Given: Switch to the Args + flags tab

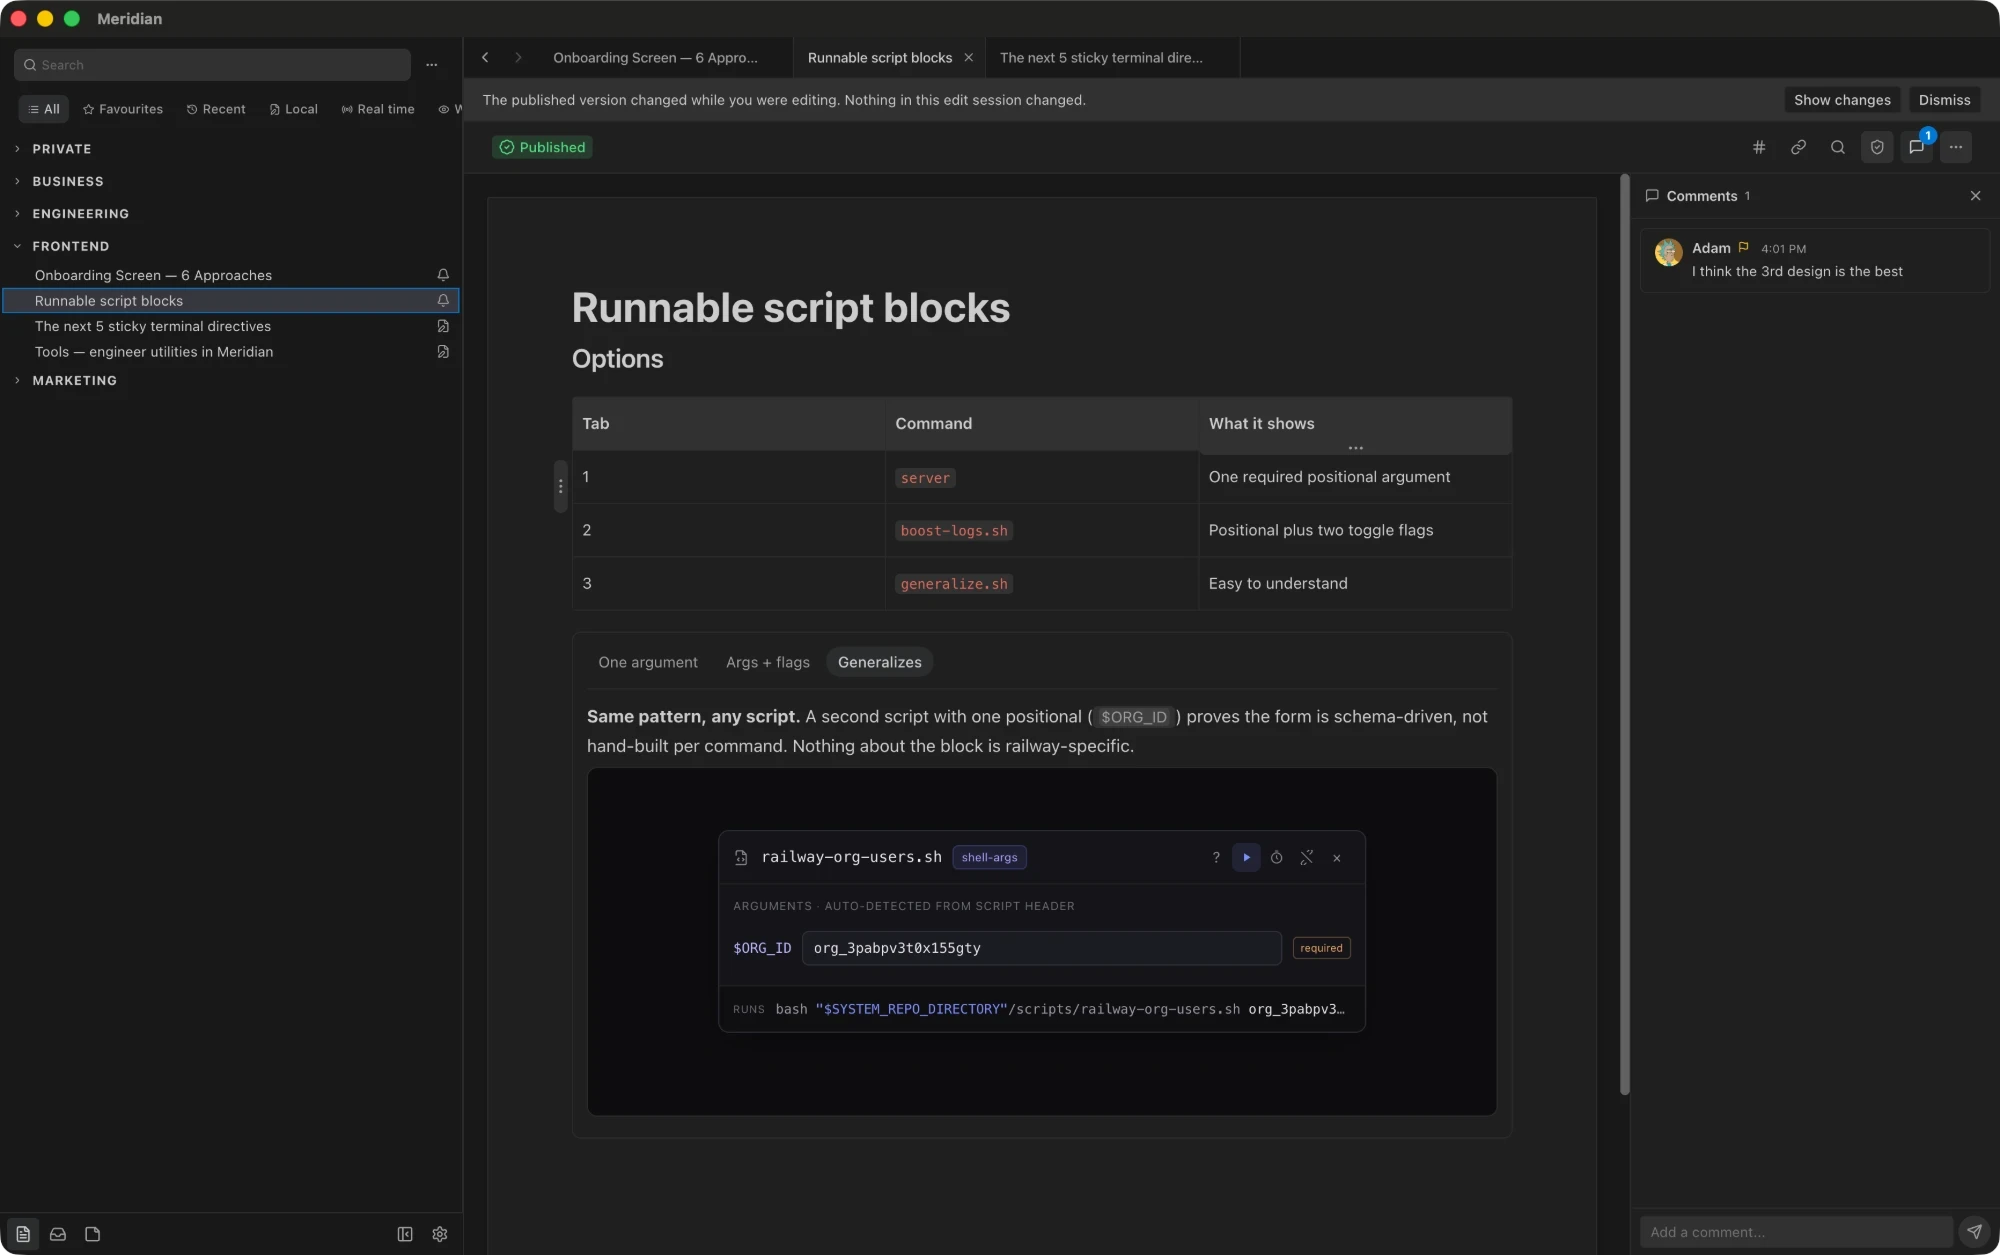Looking at the screenshot, I should click(768, 662).
